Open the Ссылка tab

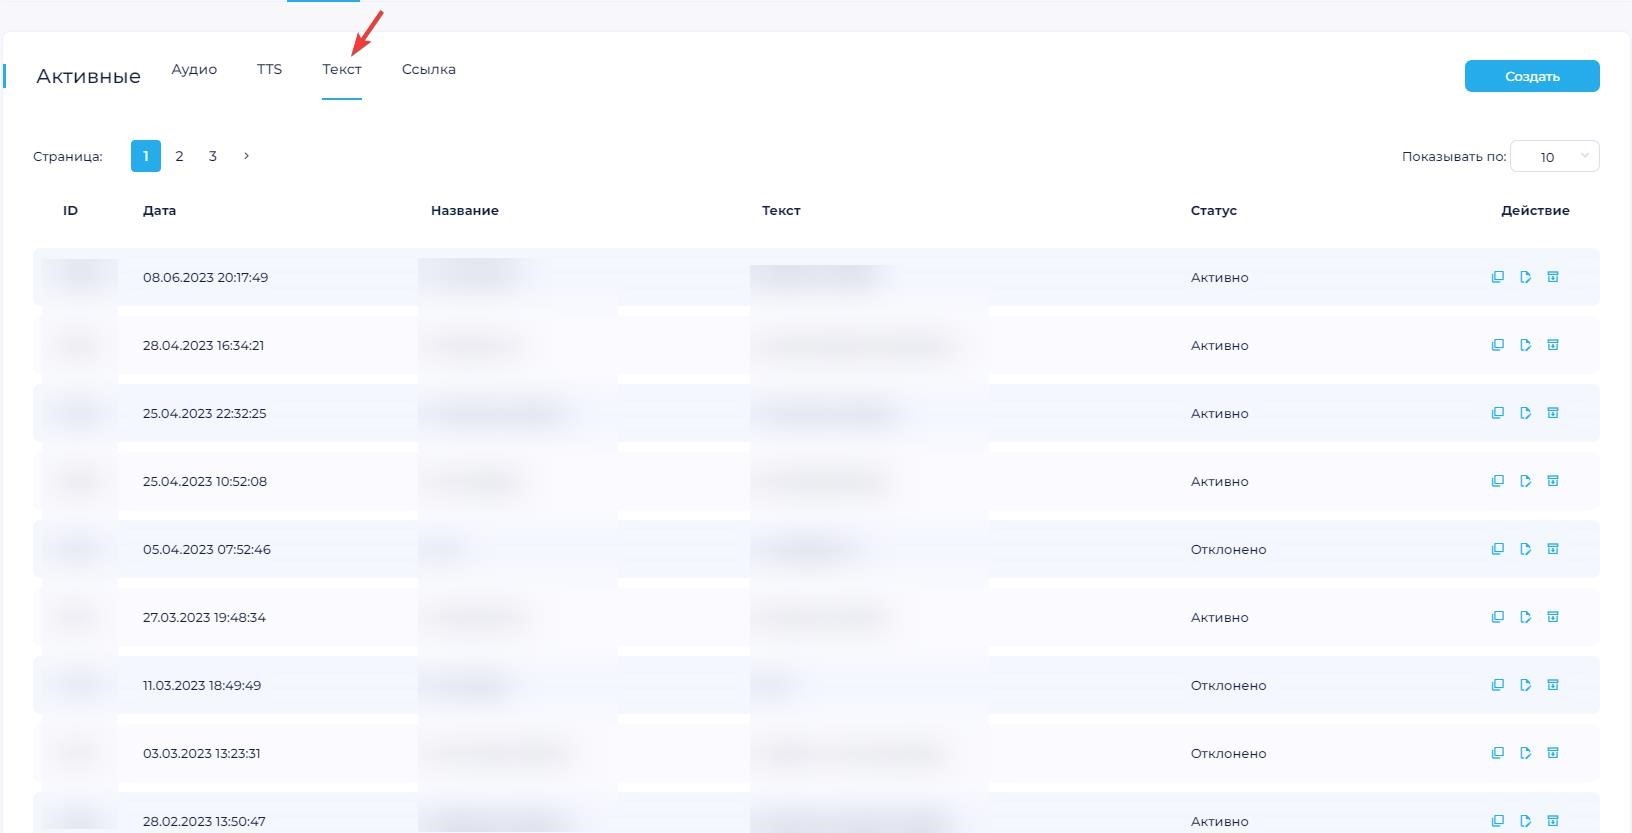click(x=428, y=69)
